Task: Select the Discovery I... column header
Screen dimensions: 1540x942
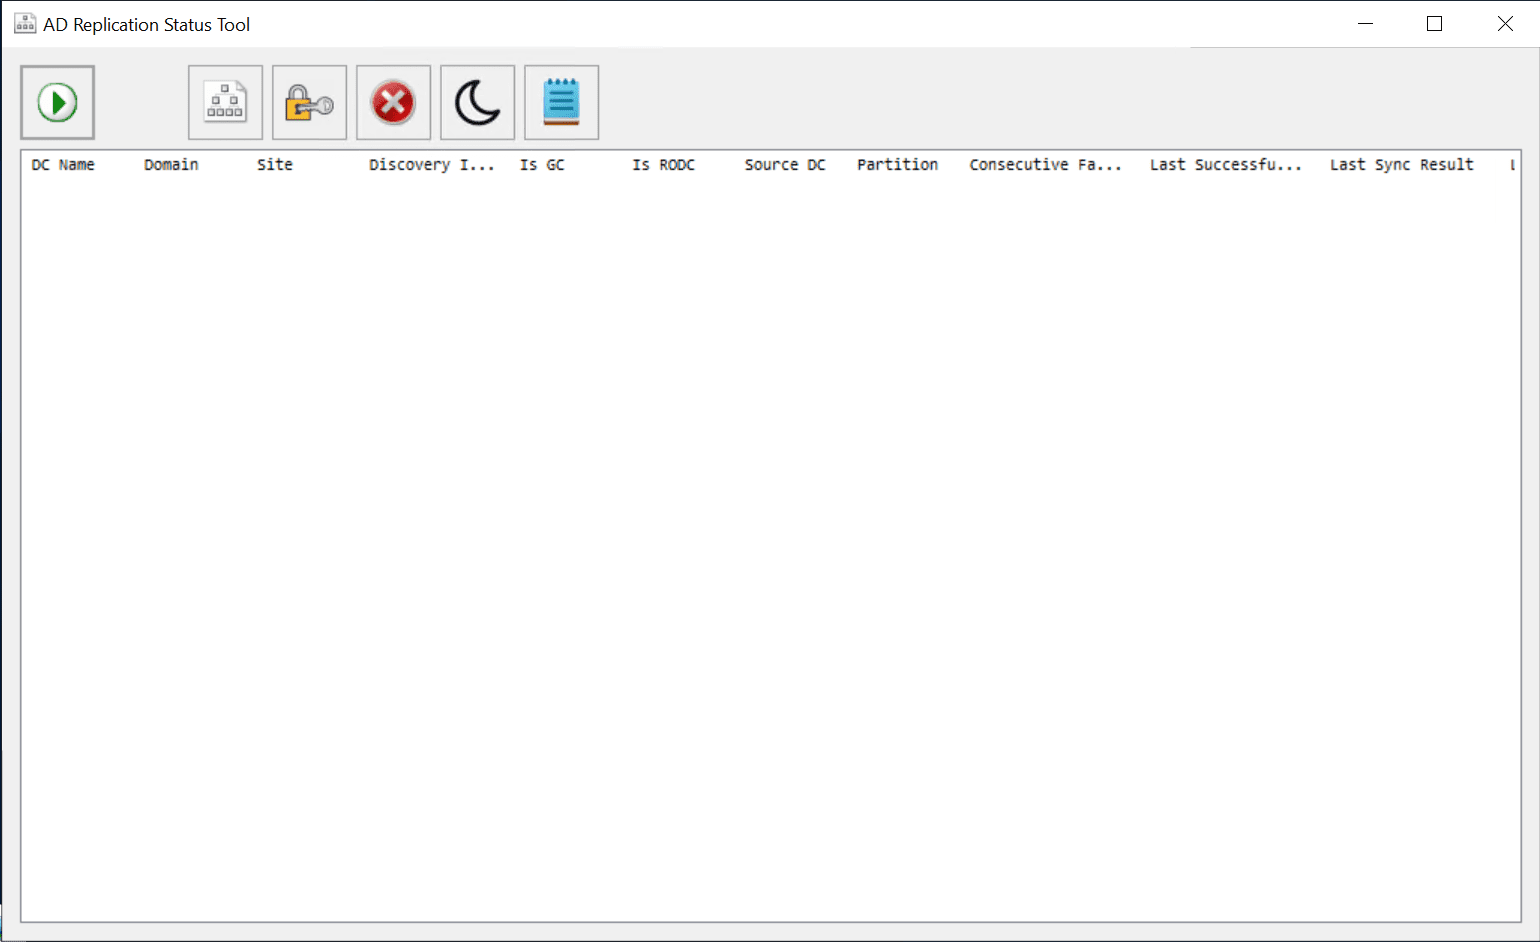Action: click(431, 165)
